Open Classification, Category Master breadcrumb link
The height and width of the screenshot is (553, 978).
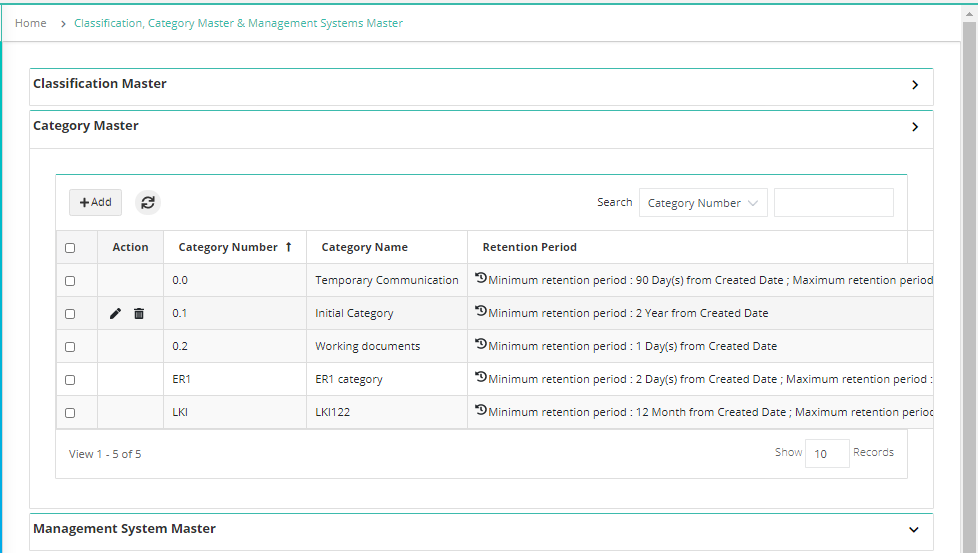click(238, 23)
